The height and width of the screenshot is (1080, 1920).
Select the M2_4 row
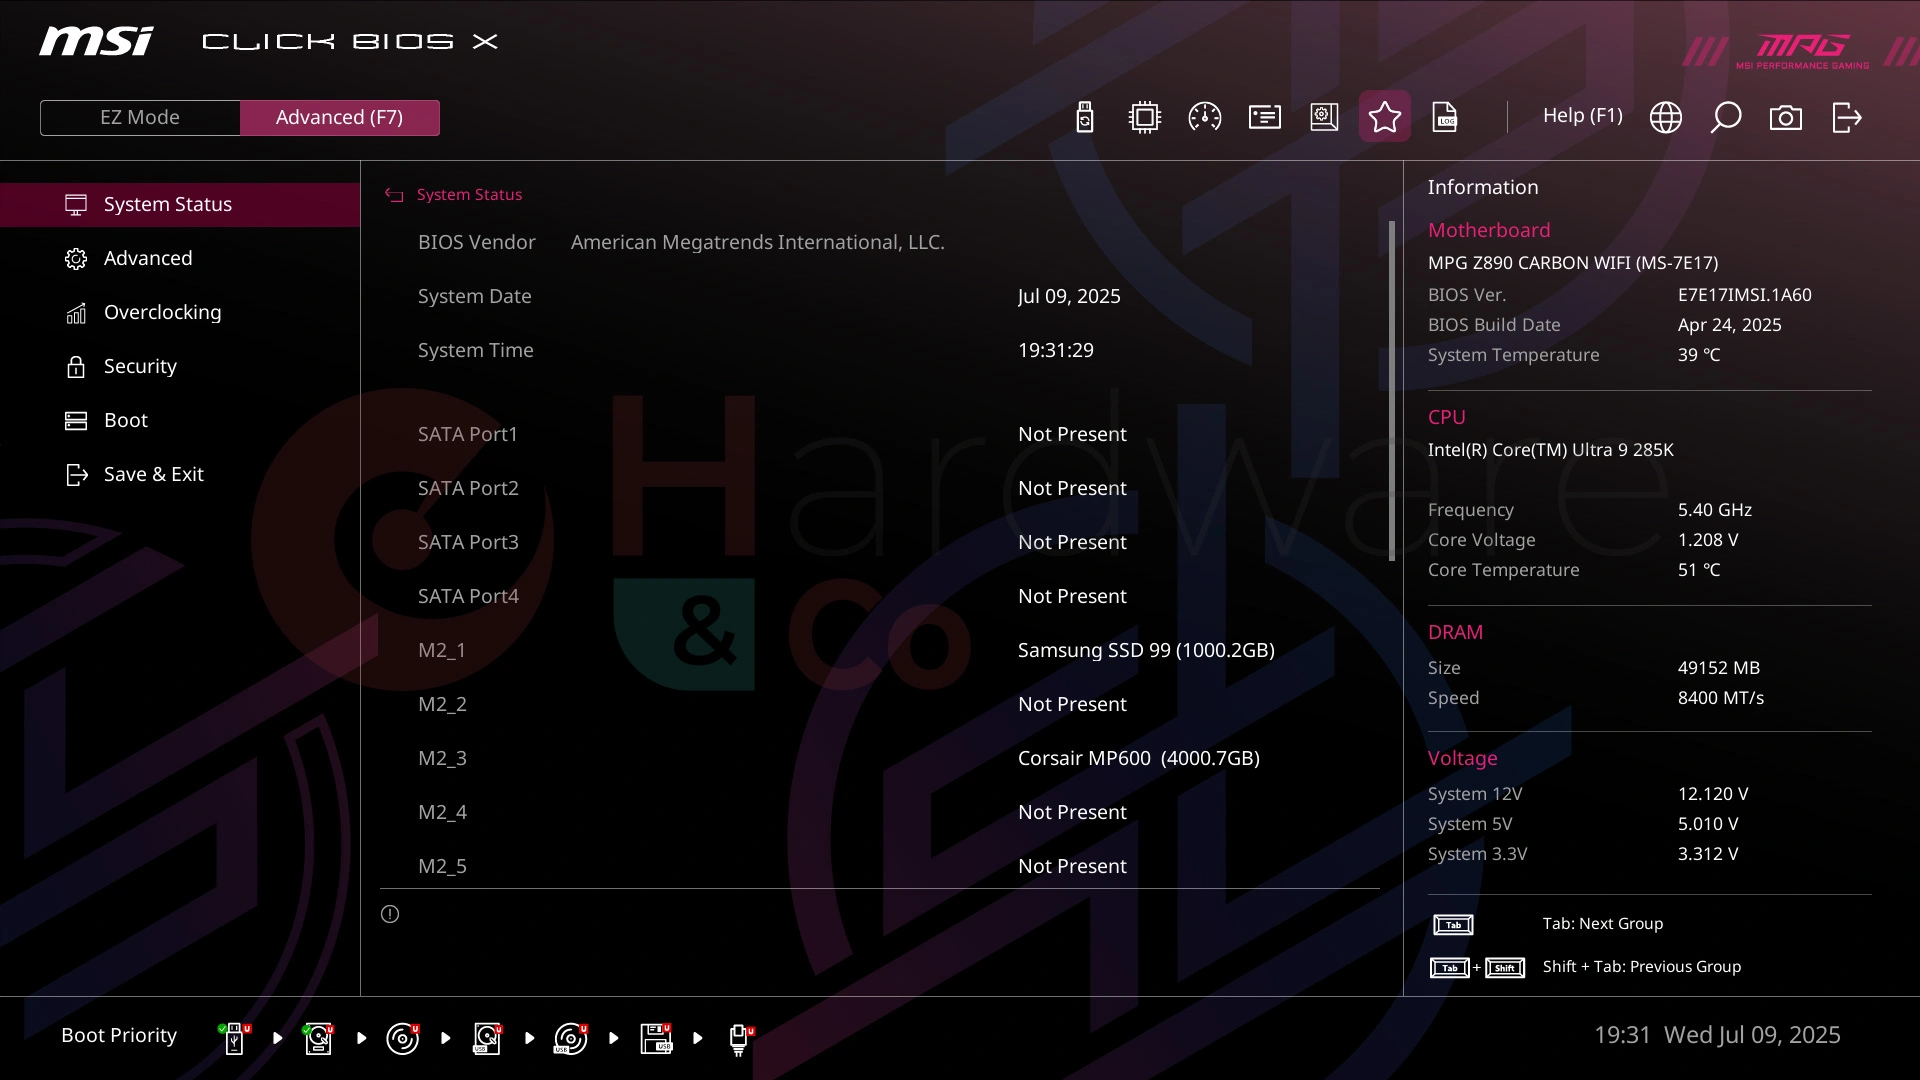(880, 812)
